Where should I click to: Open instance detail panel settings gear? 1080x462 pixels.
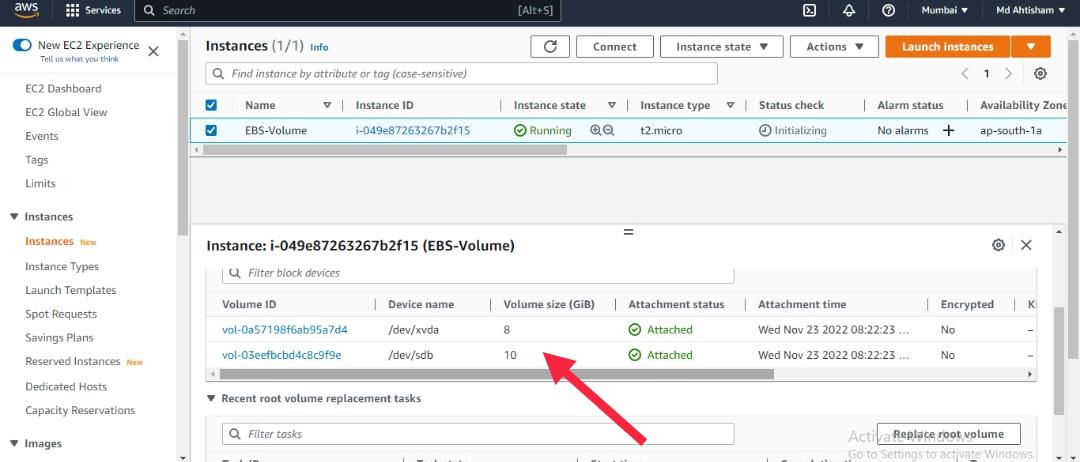(x=998, y=245)
